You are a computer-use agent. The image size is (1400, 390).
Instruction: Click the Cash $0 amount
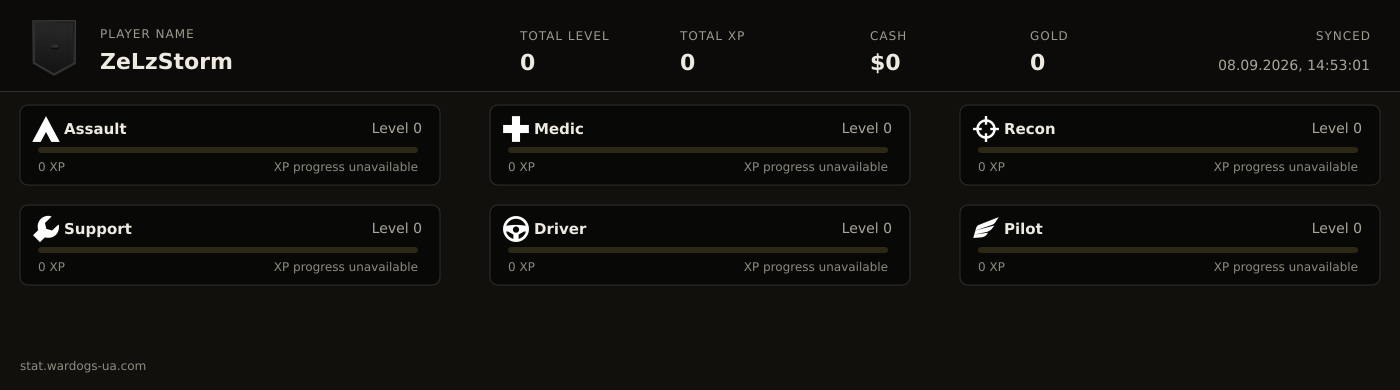pyautogui.click(x=885, y=63)
